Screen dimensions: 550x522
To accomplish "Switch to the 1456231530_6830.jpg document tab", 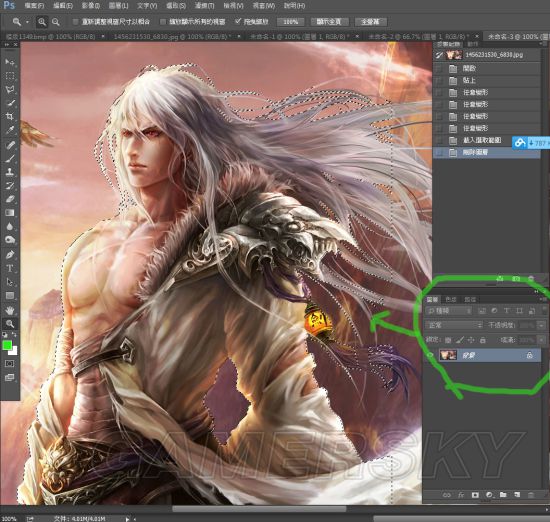I will pos(172,36).
